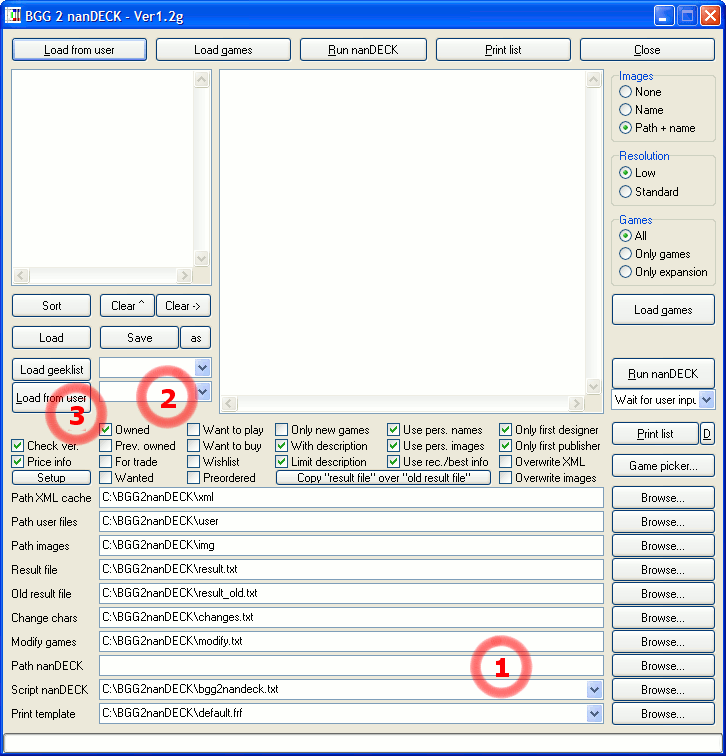Click the Load button under Sort
Viewport: 726px width, 756px height.
[52, 338]
